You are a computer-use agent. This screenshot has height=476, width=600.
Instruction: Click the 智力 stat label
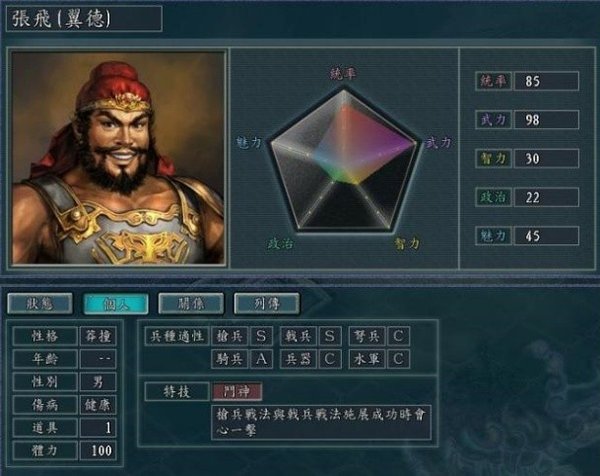click(x=494, y=158)
